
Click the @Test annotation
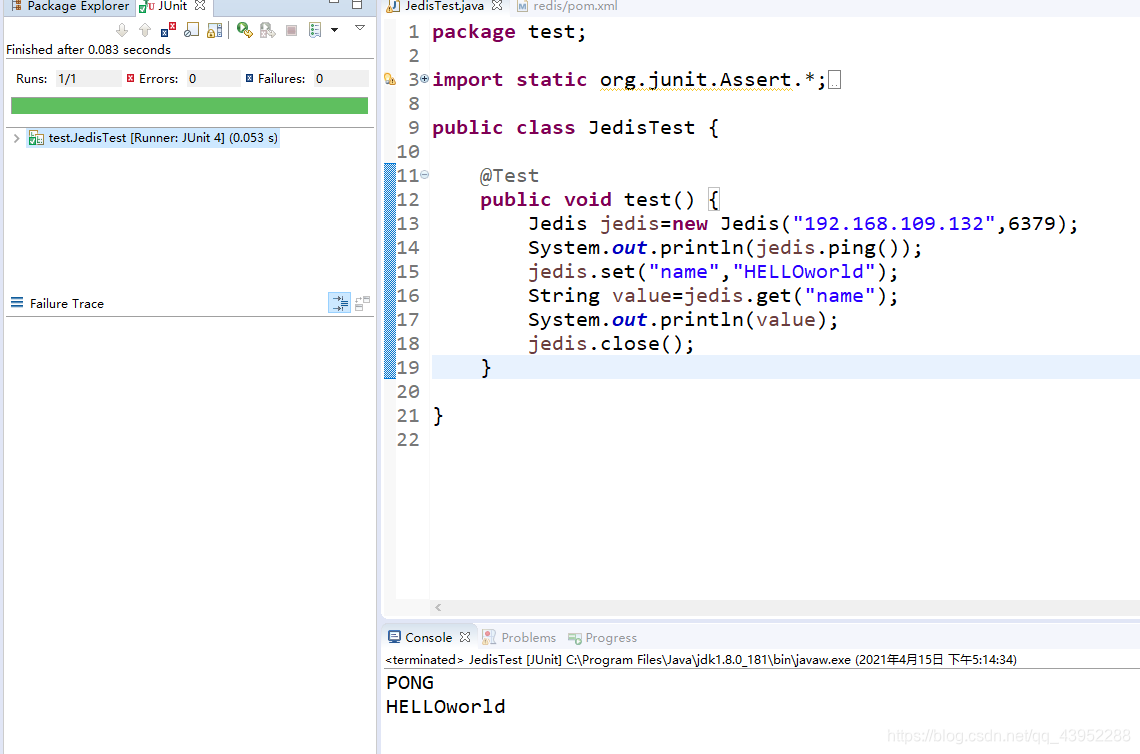[510, 176]
